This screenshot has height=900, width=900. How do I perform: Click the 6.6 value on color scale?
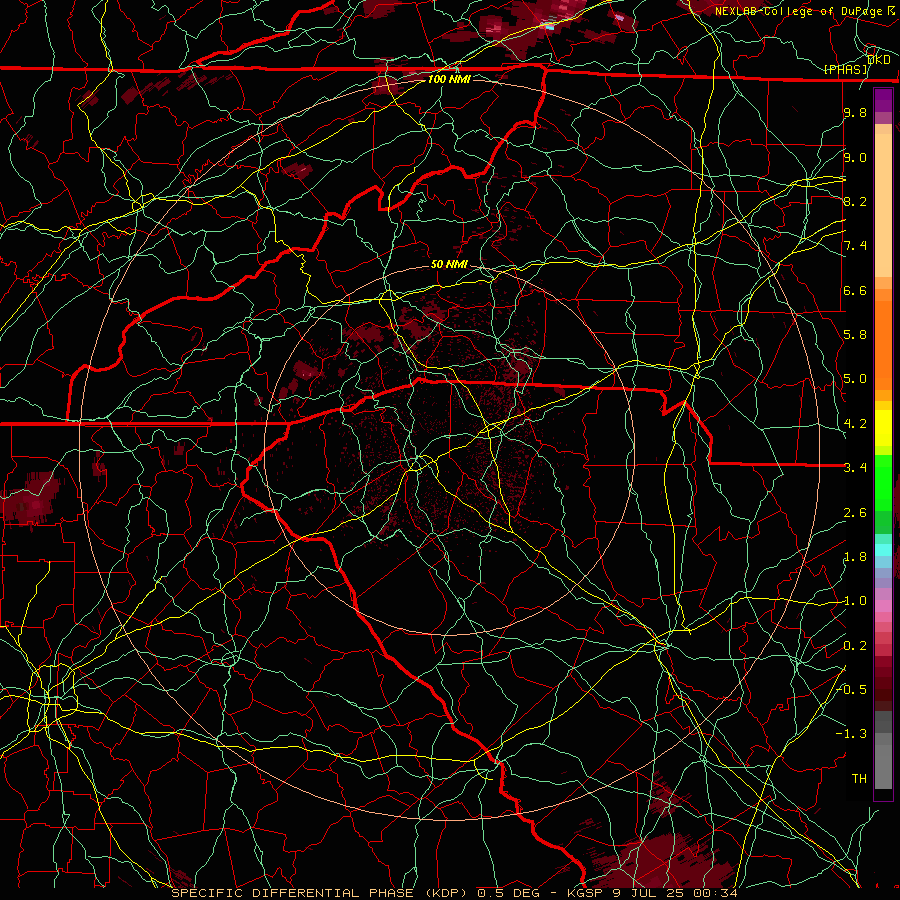(855, 290)
